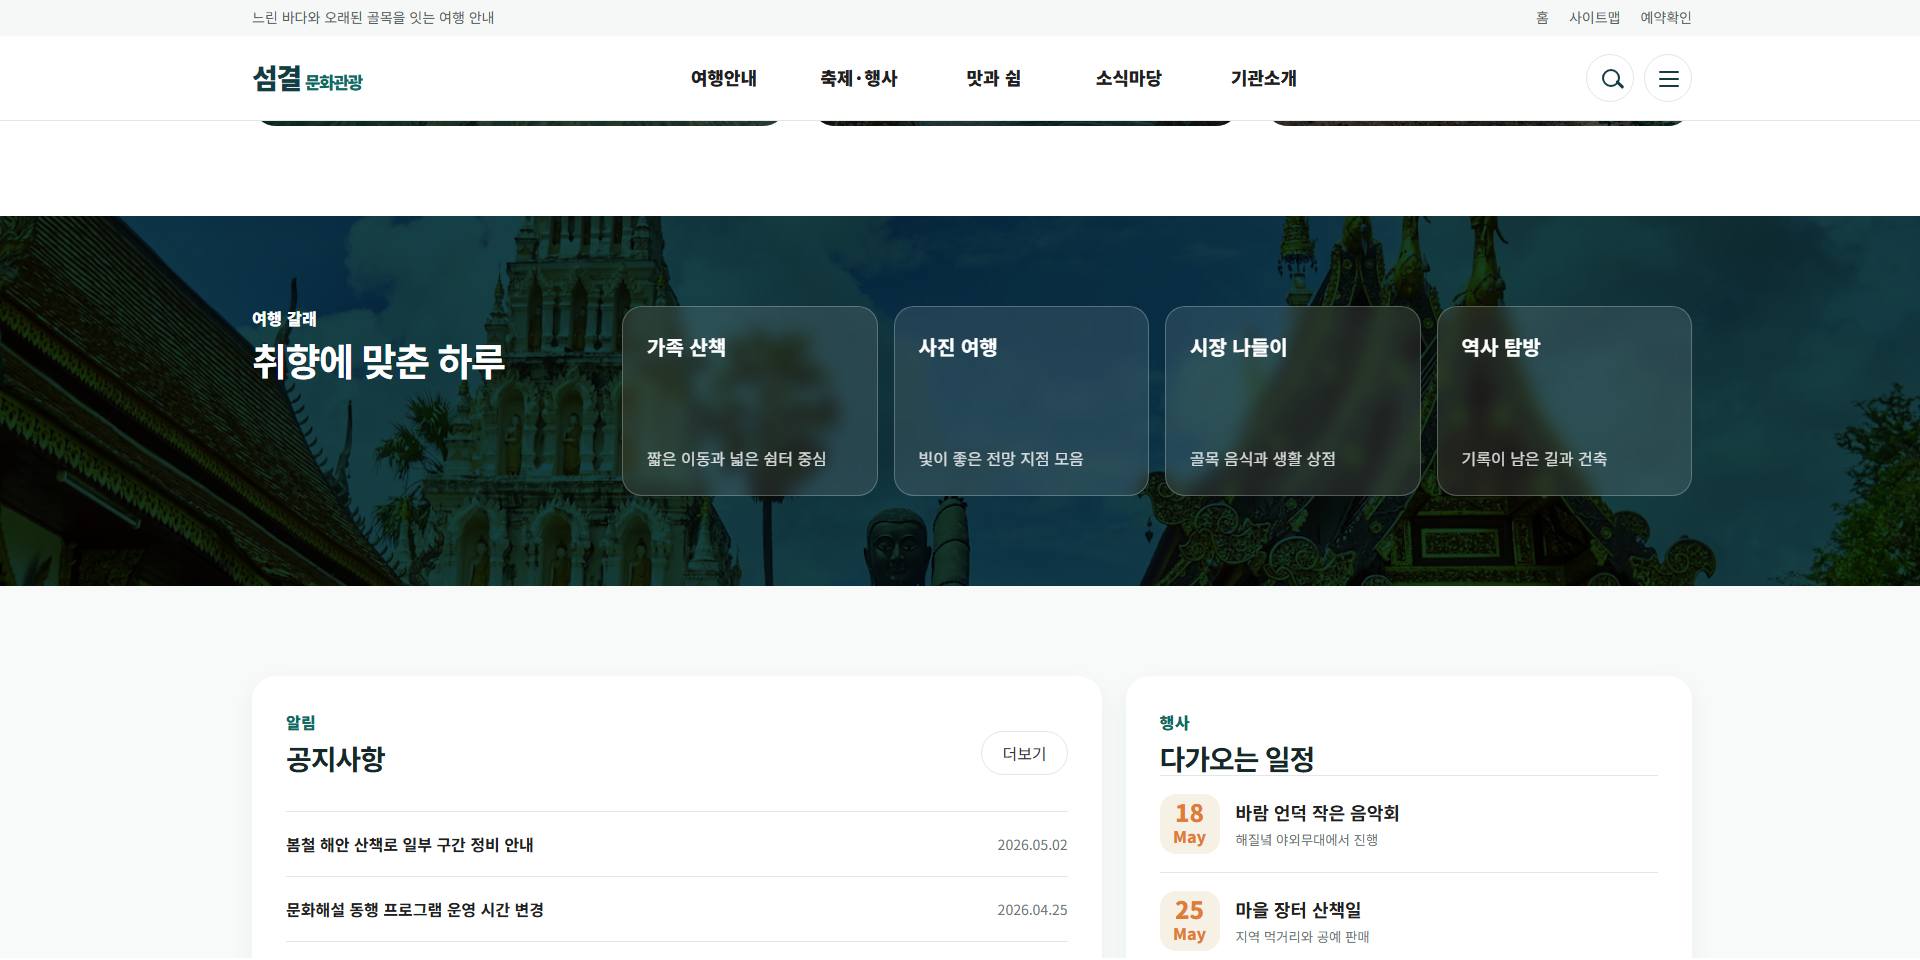Open the search icon button
The image size is (1920, 960).
(x=1610, y=78)
